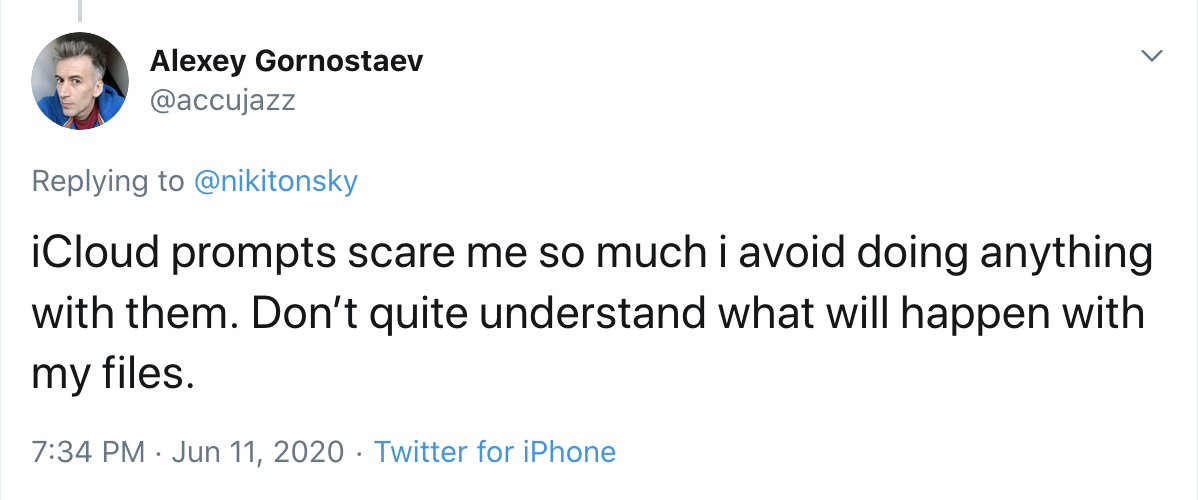Click the thread connector line above the avatar

click(80, 10)
